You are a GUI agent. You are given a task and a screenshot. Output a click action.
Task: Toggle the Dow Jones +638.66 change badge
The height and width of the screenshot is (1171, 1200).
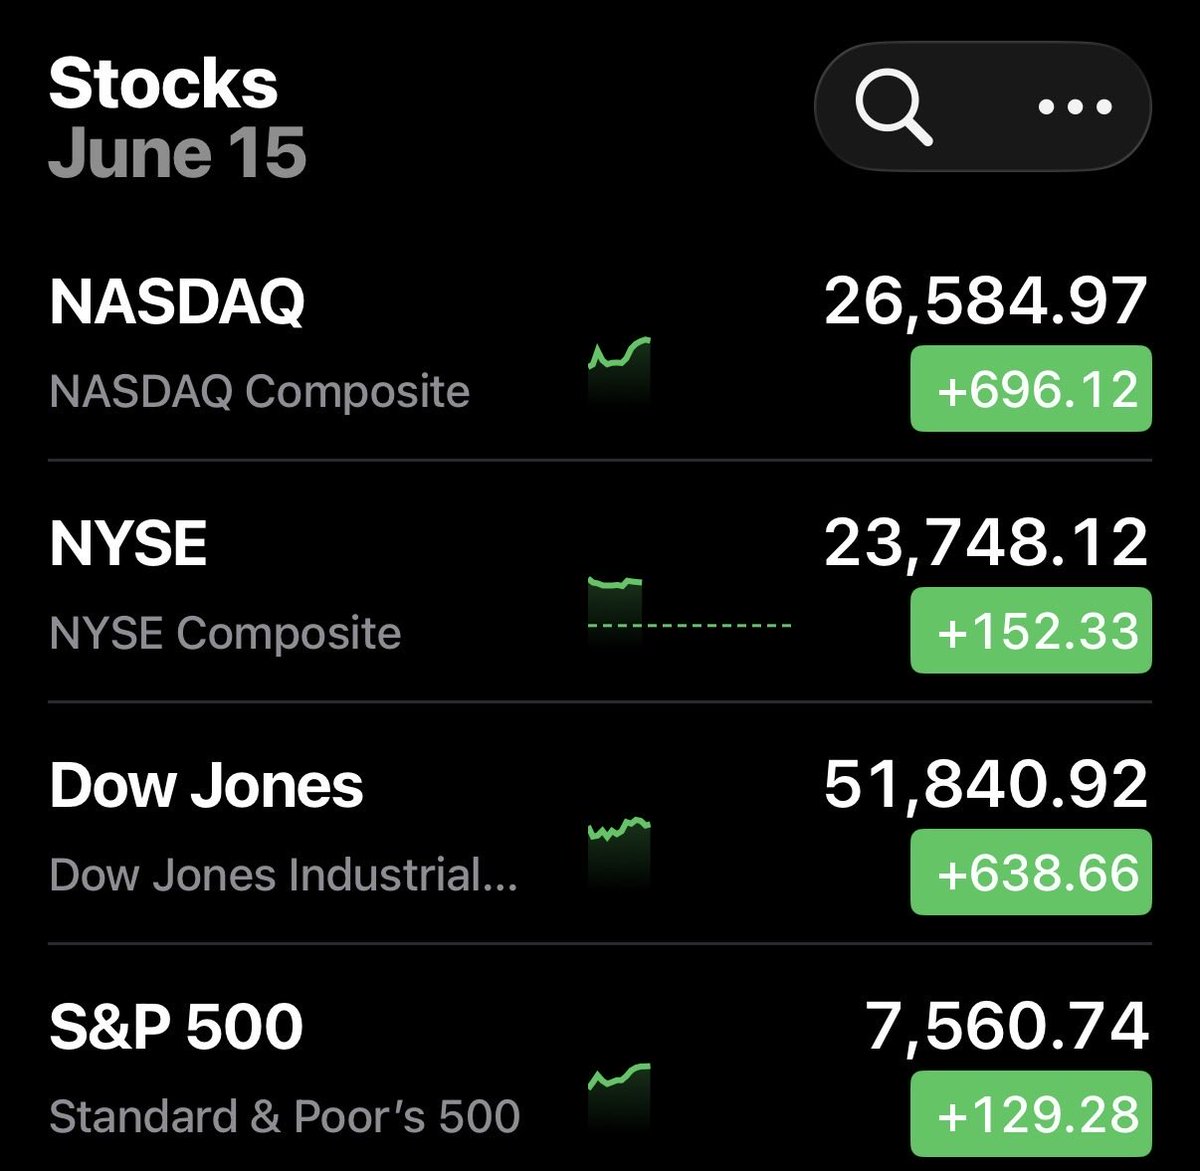(1031, 872)
